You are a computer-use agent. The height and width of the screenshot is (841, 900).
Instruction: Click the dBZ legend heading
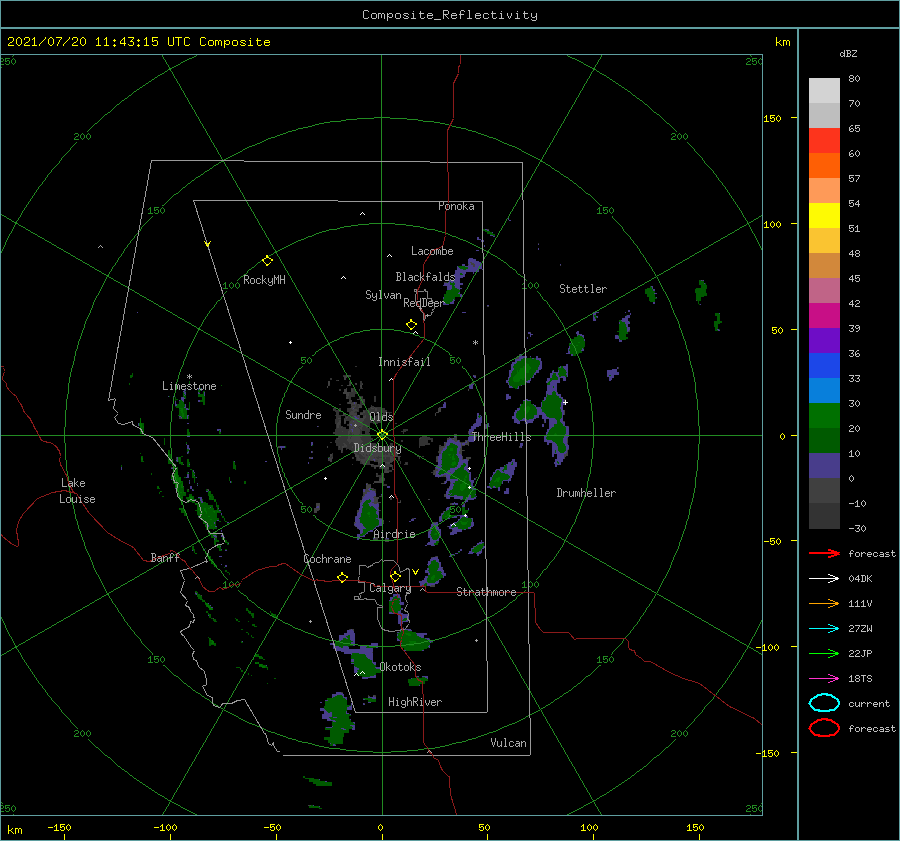[x=848, y=54]
